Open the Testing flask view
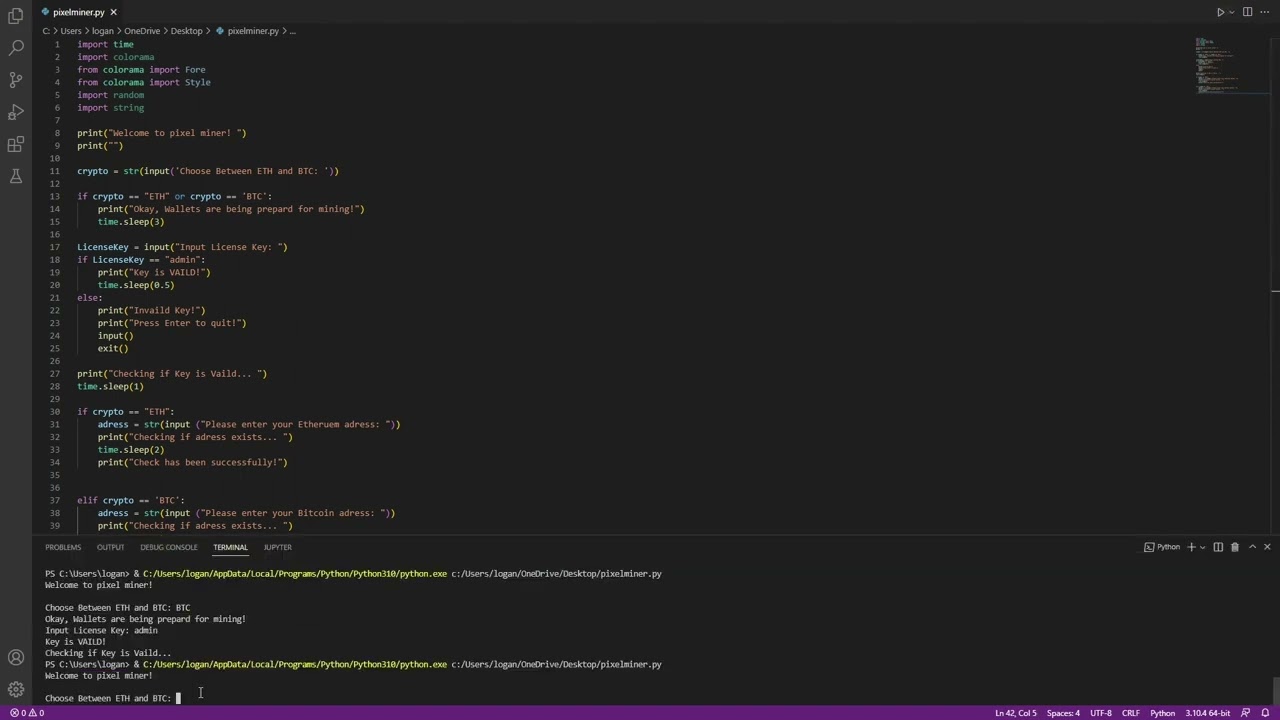Image resolution: width=1280 pixels, height=720 pixels. click(x=16, y=176)
